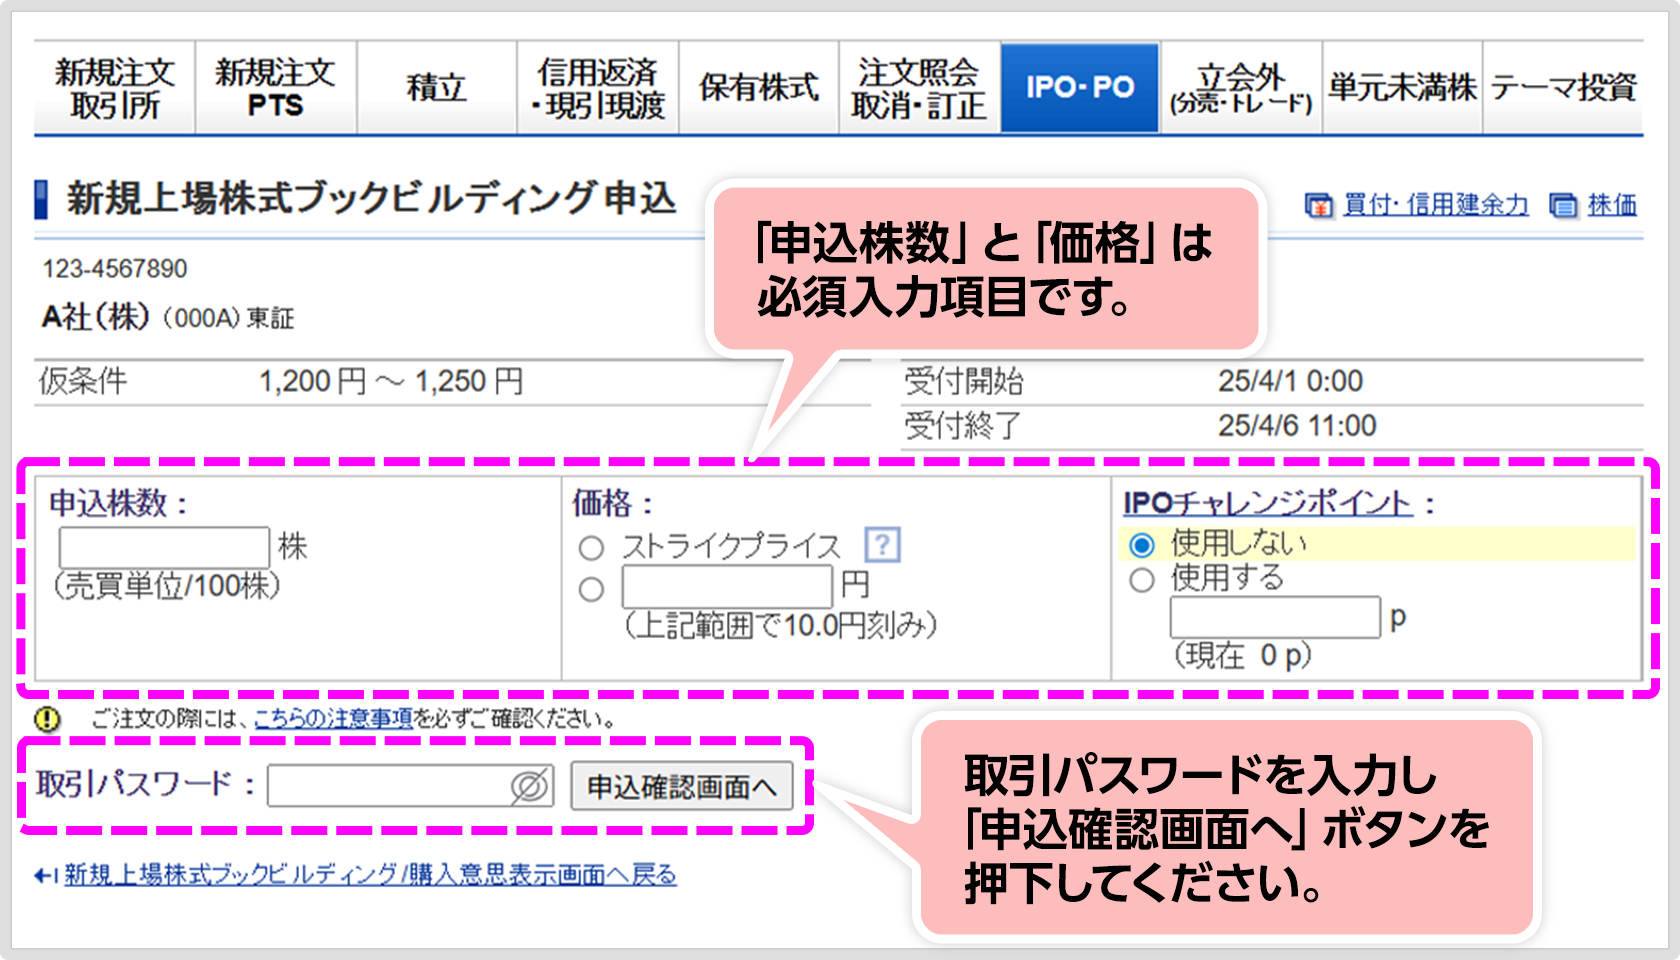Select the ストライクプライス radio button
The image size is (1680, 960).
591,548
